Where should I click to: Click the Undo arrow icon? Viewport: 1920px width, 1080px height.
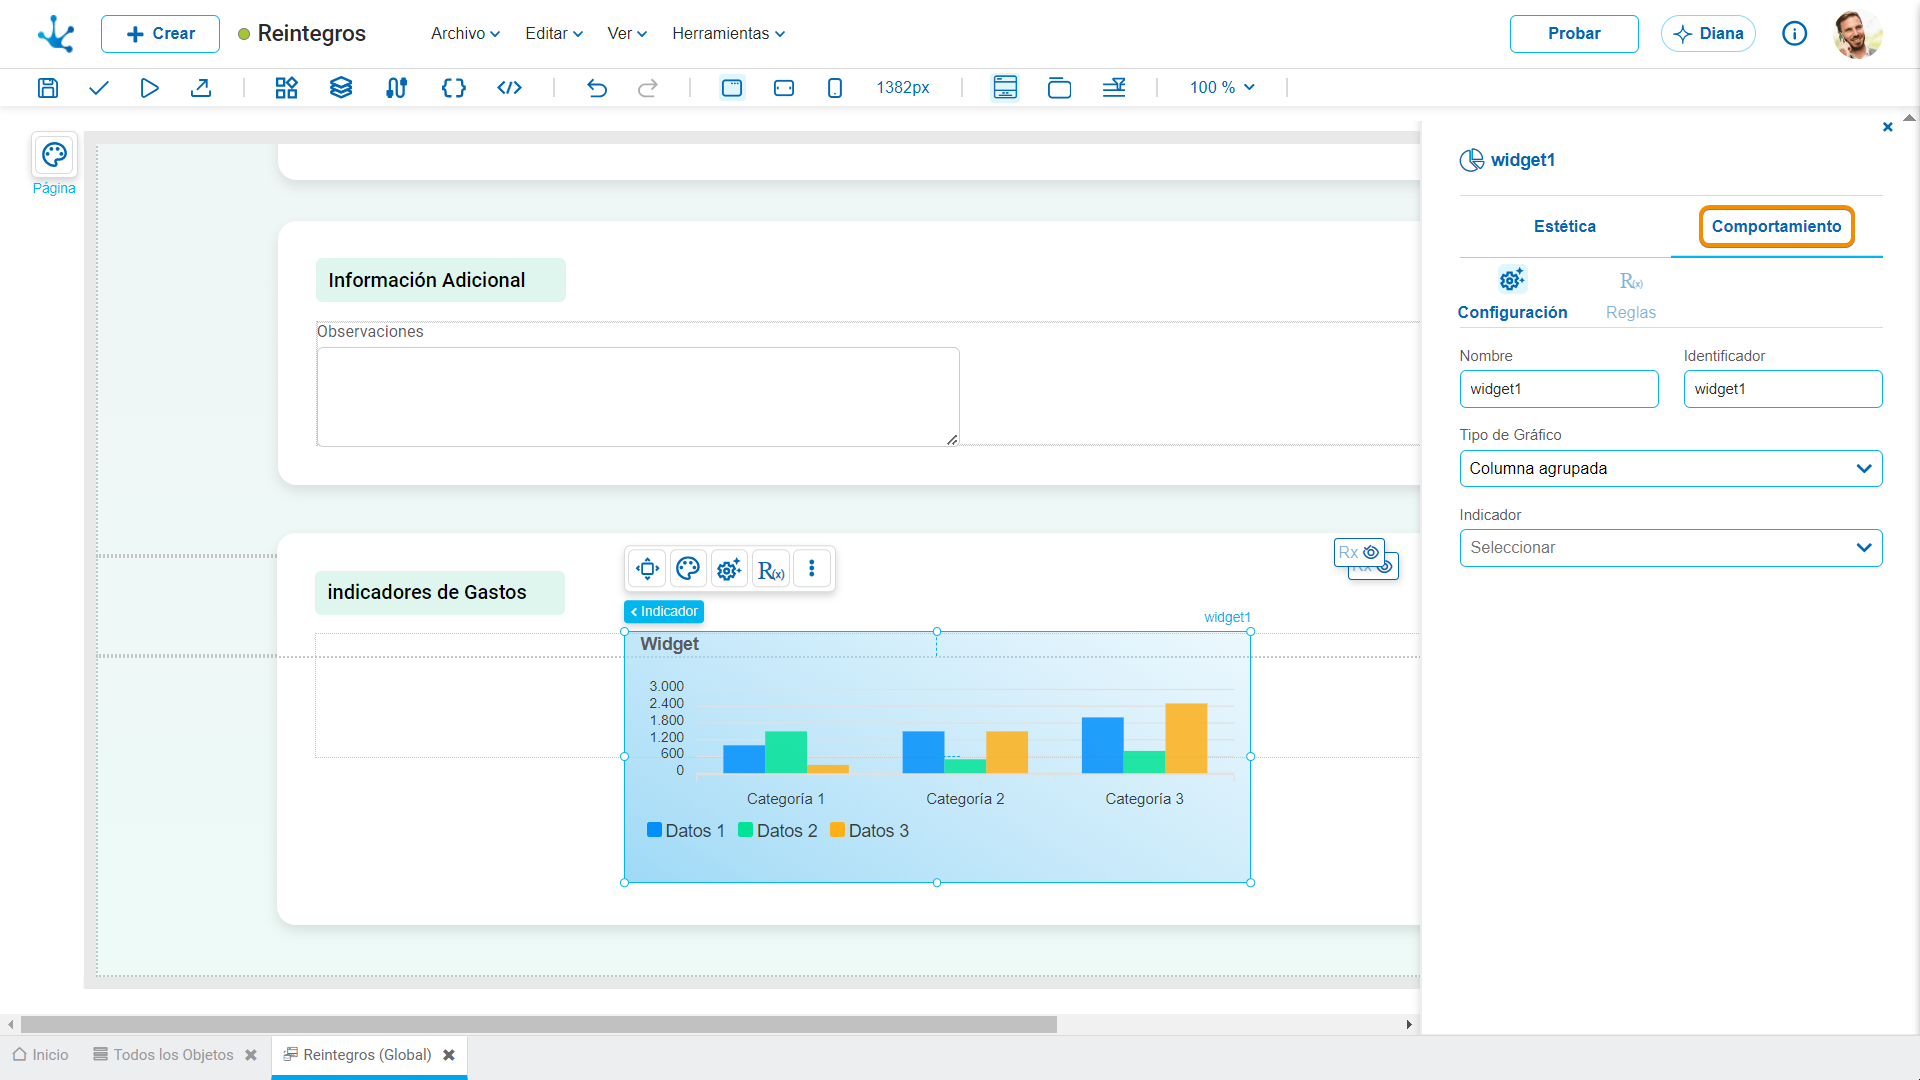pyautogui.click(x=597, y=88)
